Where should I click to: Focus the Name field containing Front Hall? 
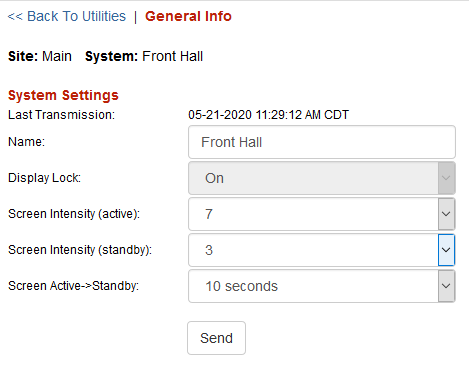pyautogui.click(x=322, y=142)
